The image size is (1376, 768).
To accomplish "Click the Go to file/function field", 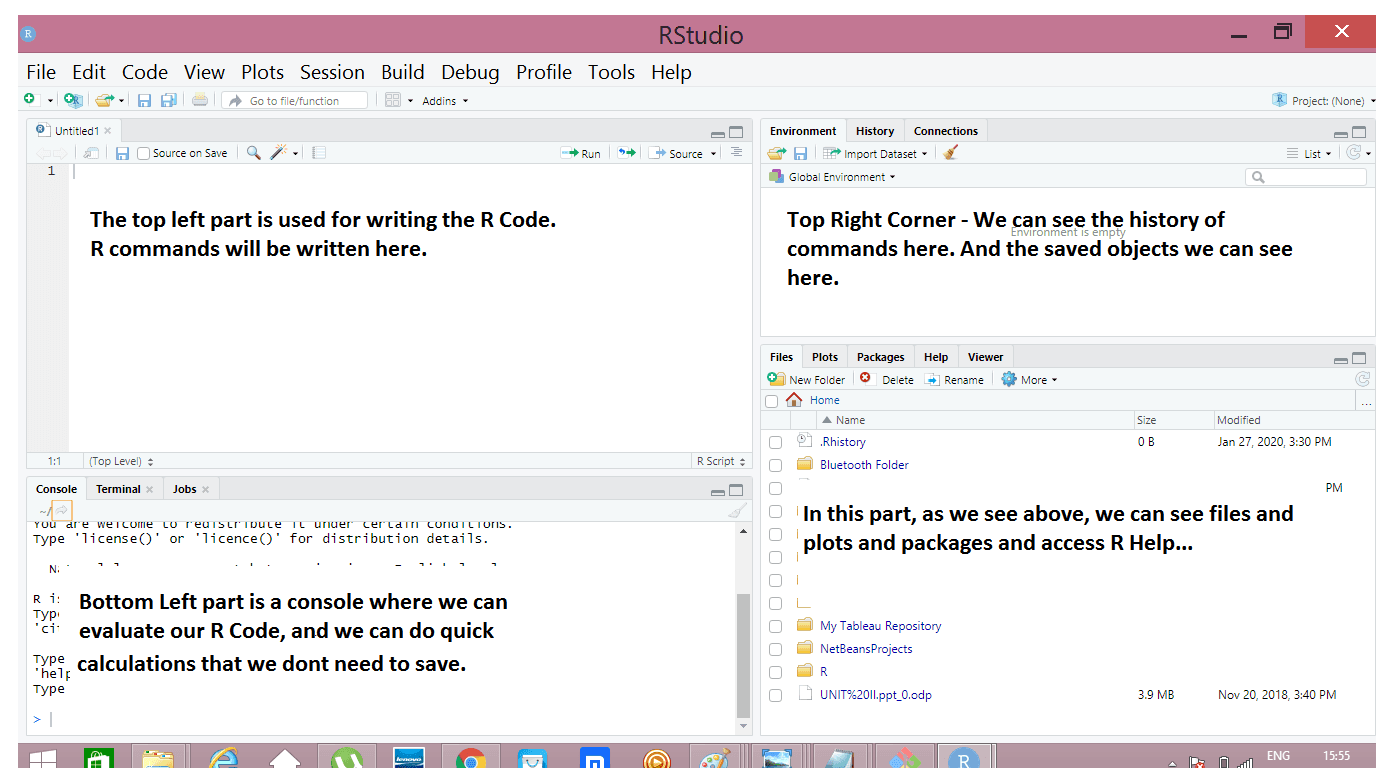I will [294, 100].
